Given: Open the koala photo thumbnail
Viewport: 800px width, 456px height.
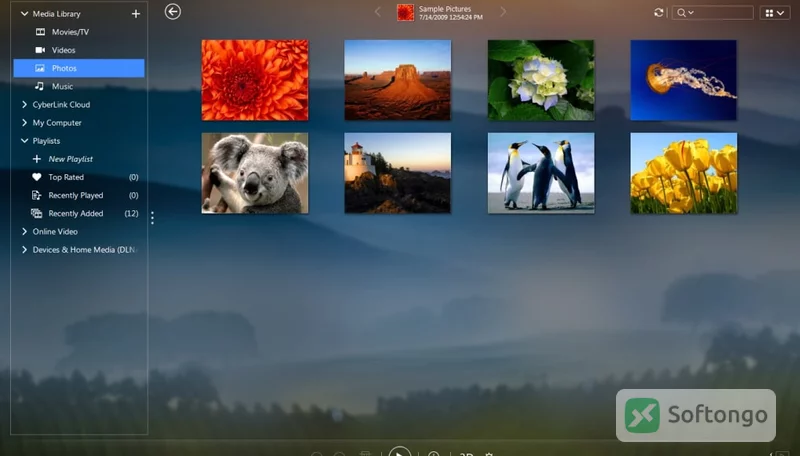Looking at the screenshot, I should click(x=255, y=173).
